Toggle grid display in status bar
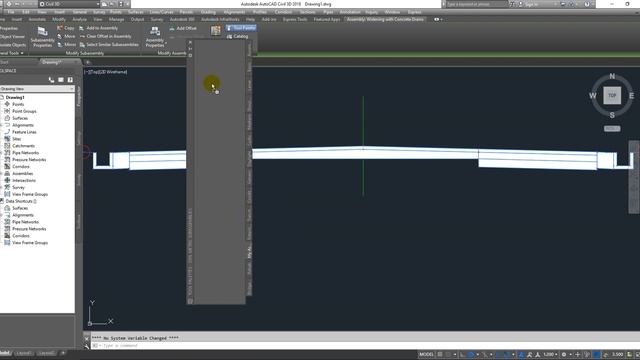 [440, 354]
